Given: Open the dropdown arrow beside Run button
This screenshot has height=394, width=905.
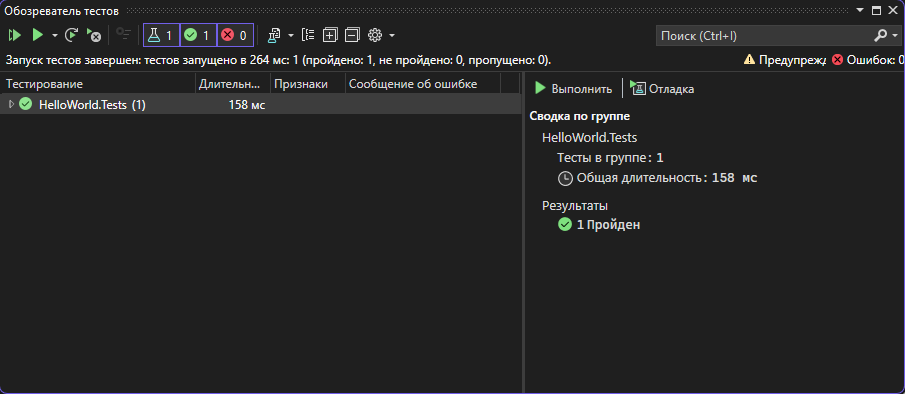Looking at the screenshot, I should point(55,36).
